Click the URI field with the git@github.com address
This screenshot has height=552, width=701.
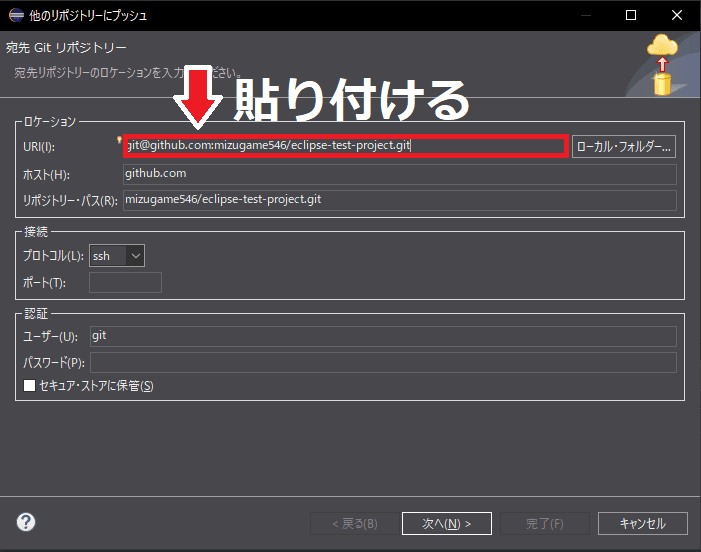tap(345, 147)
